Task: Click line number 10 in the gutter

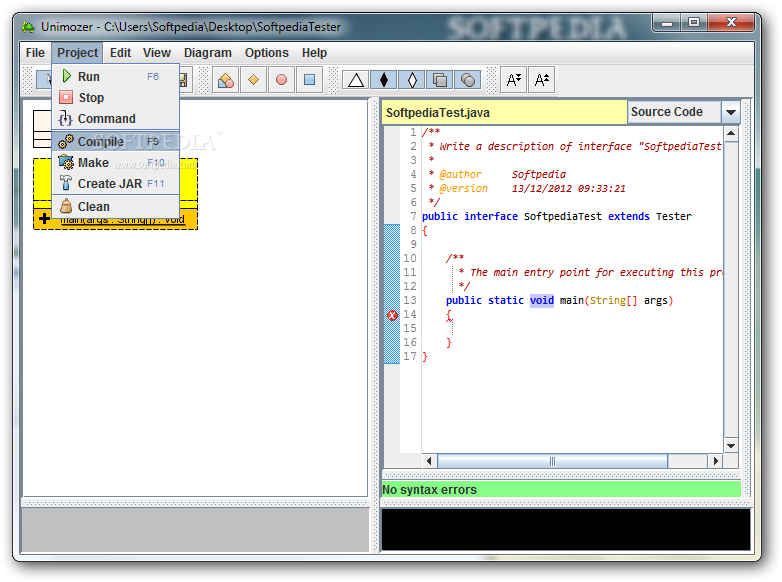Action: (x=409, y=258)
